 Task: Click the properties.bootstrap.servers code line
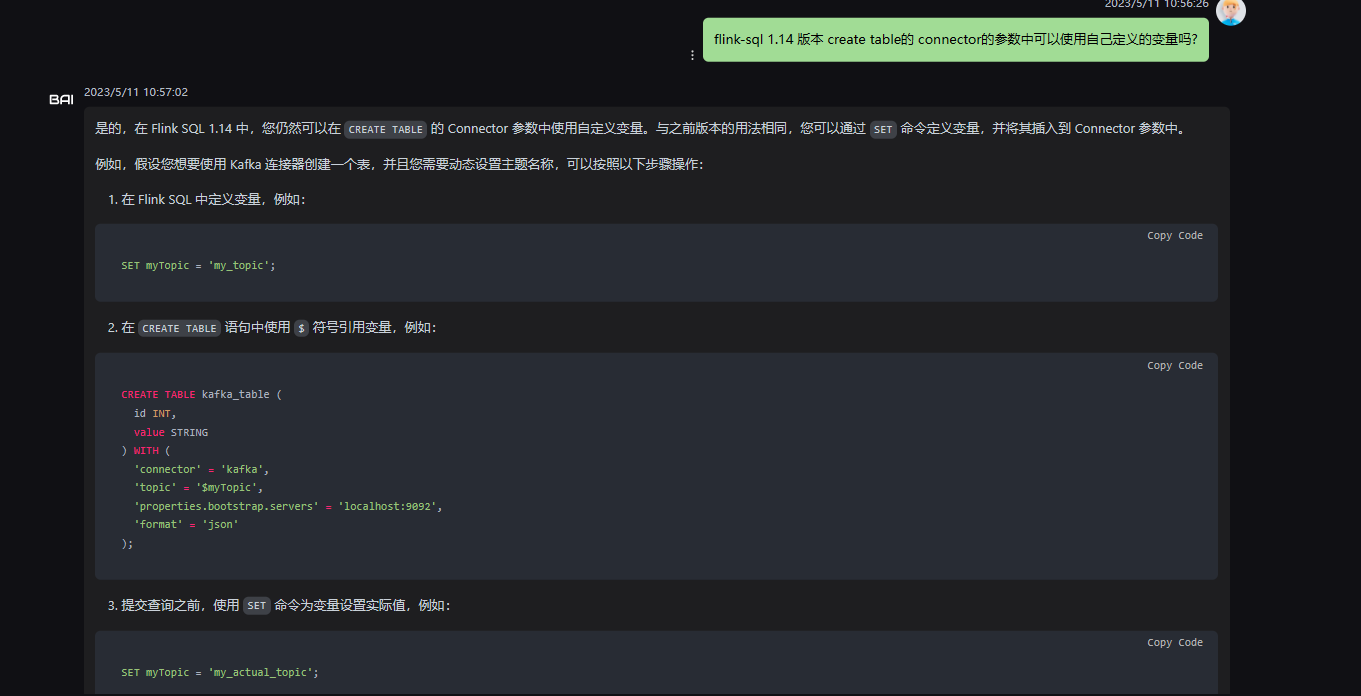point(288,507)
